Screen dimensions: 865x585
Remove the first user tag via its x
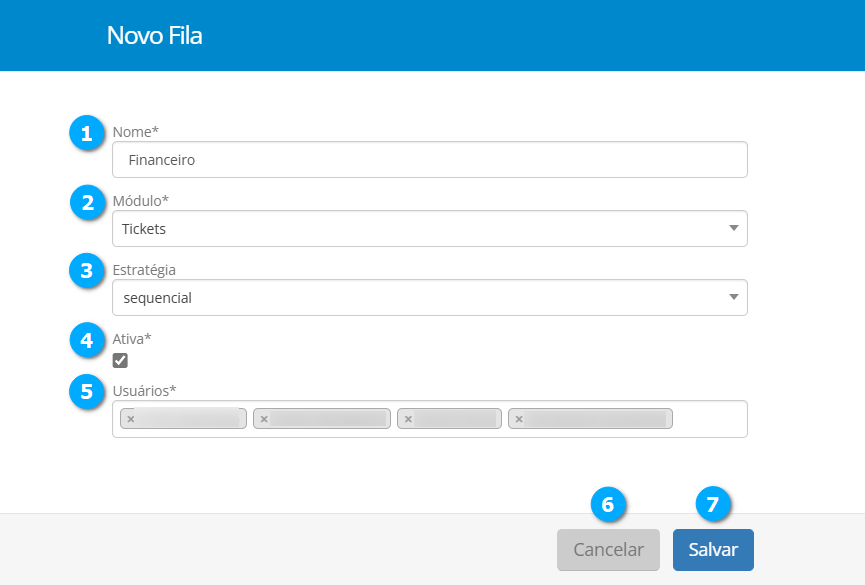[x=131, y=419]
